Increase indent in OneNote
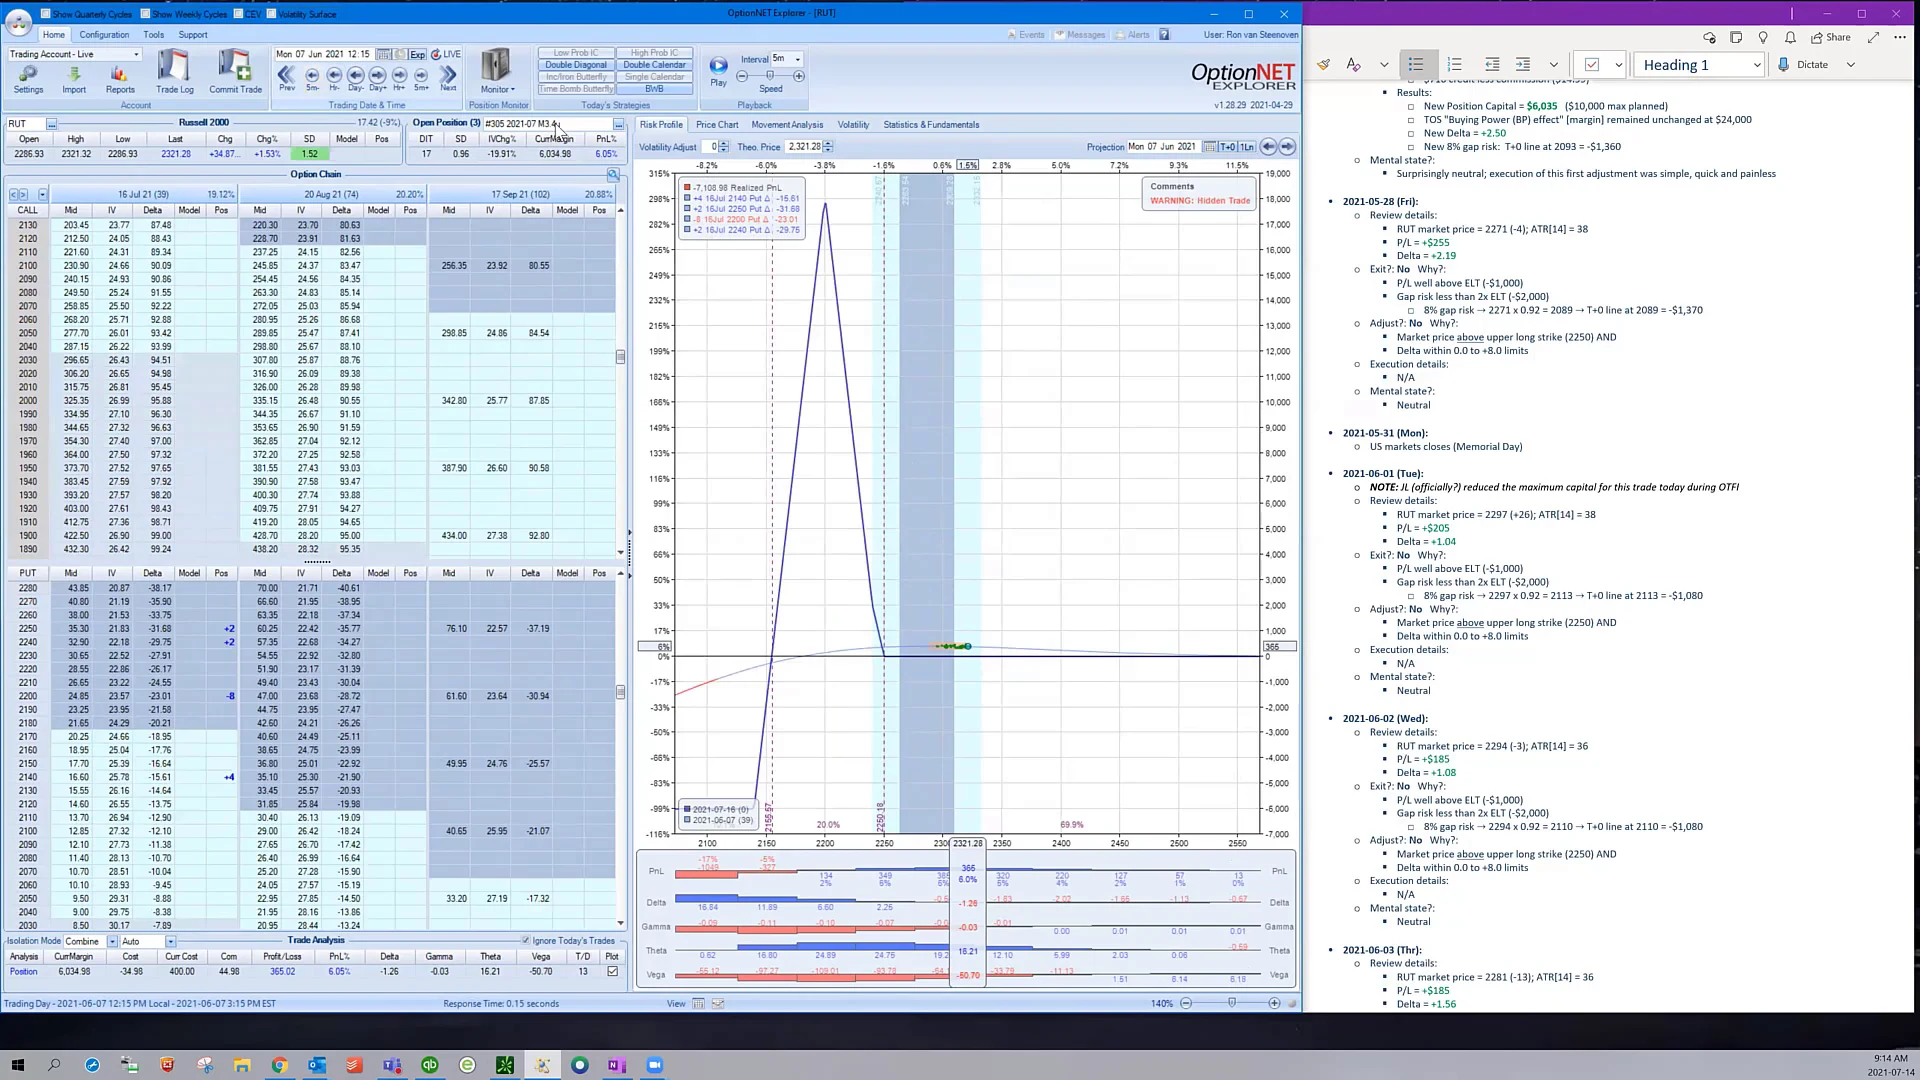The width and height of the screenshot is (1920, 1080). click(1523, 65)
